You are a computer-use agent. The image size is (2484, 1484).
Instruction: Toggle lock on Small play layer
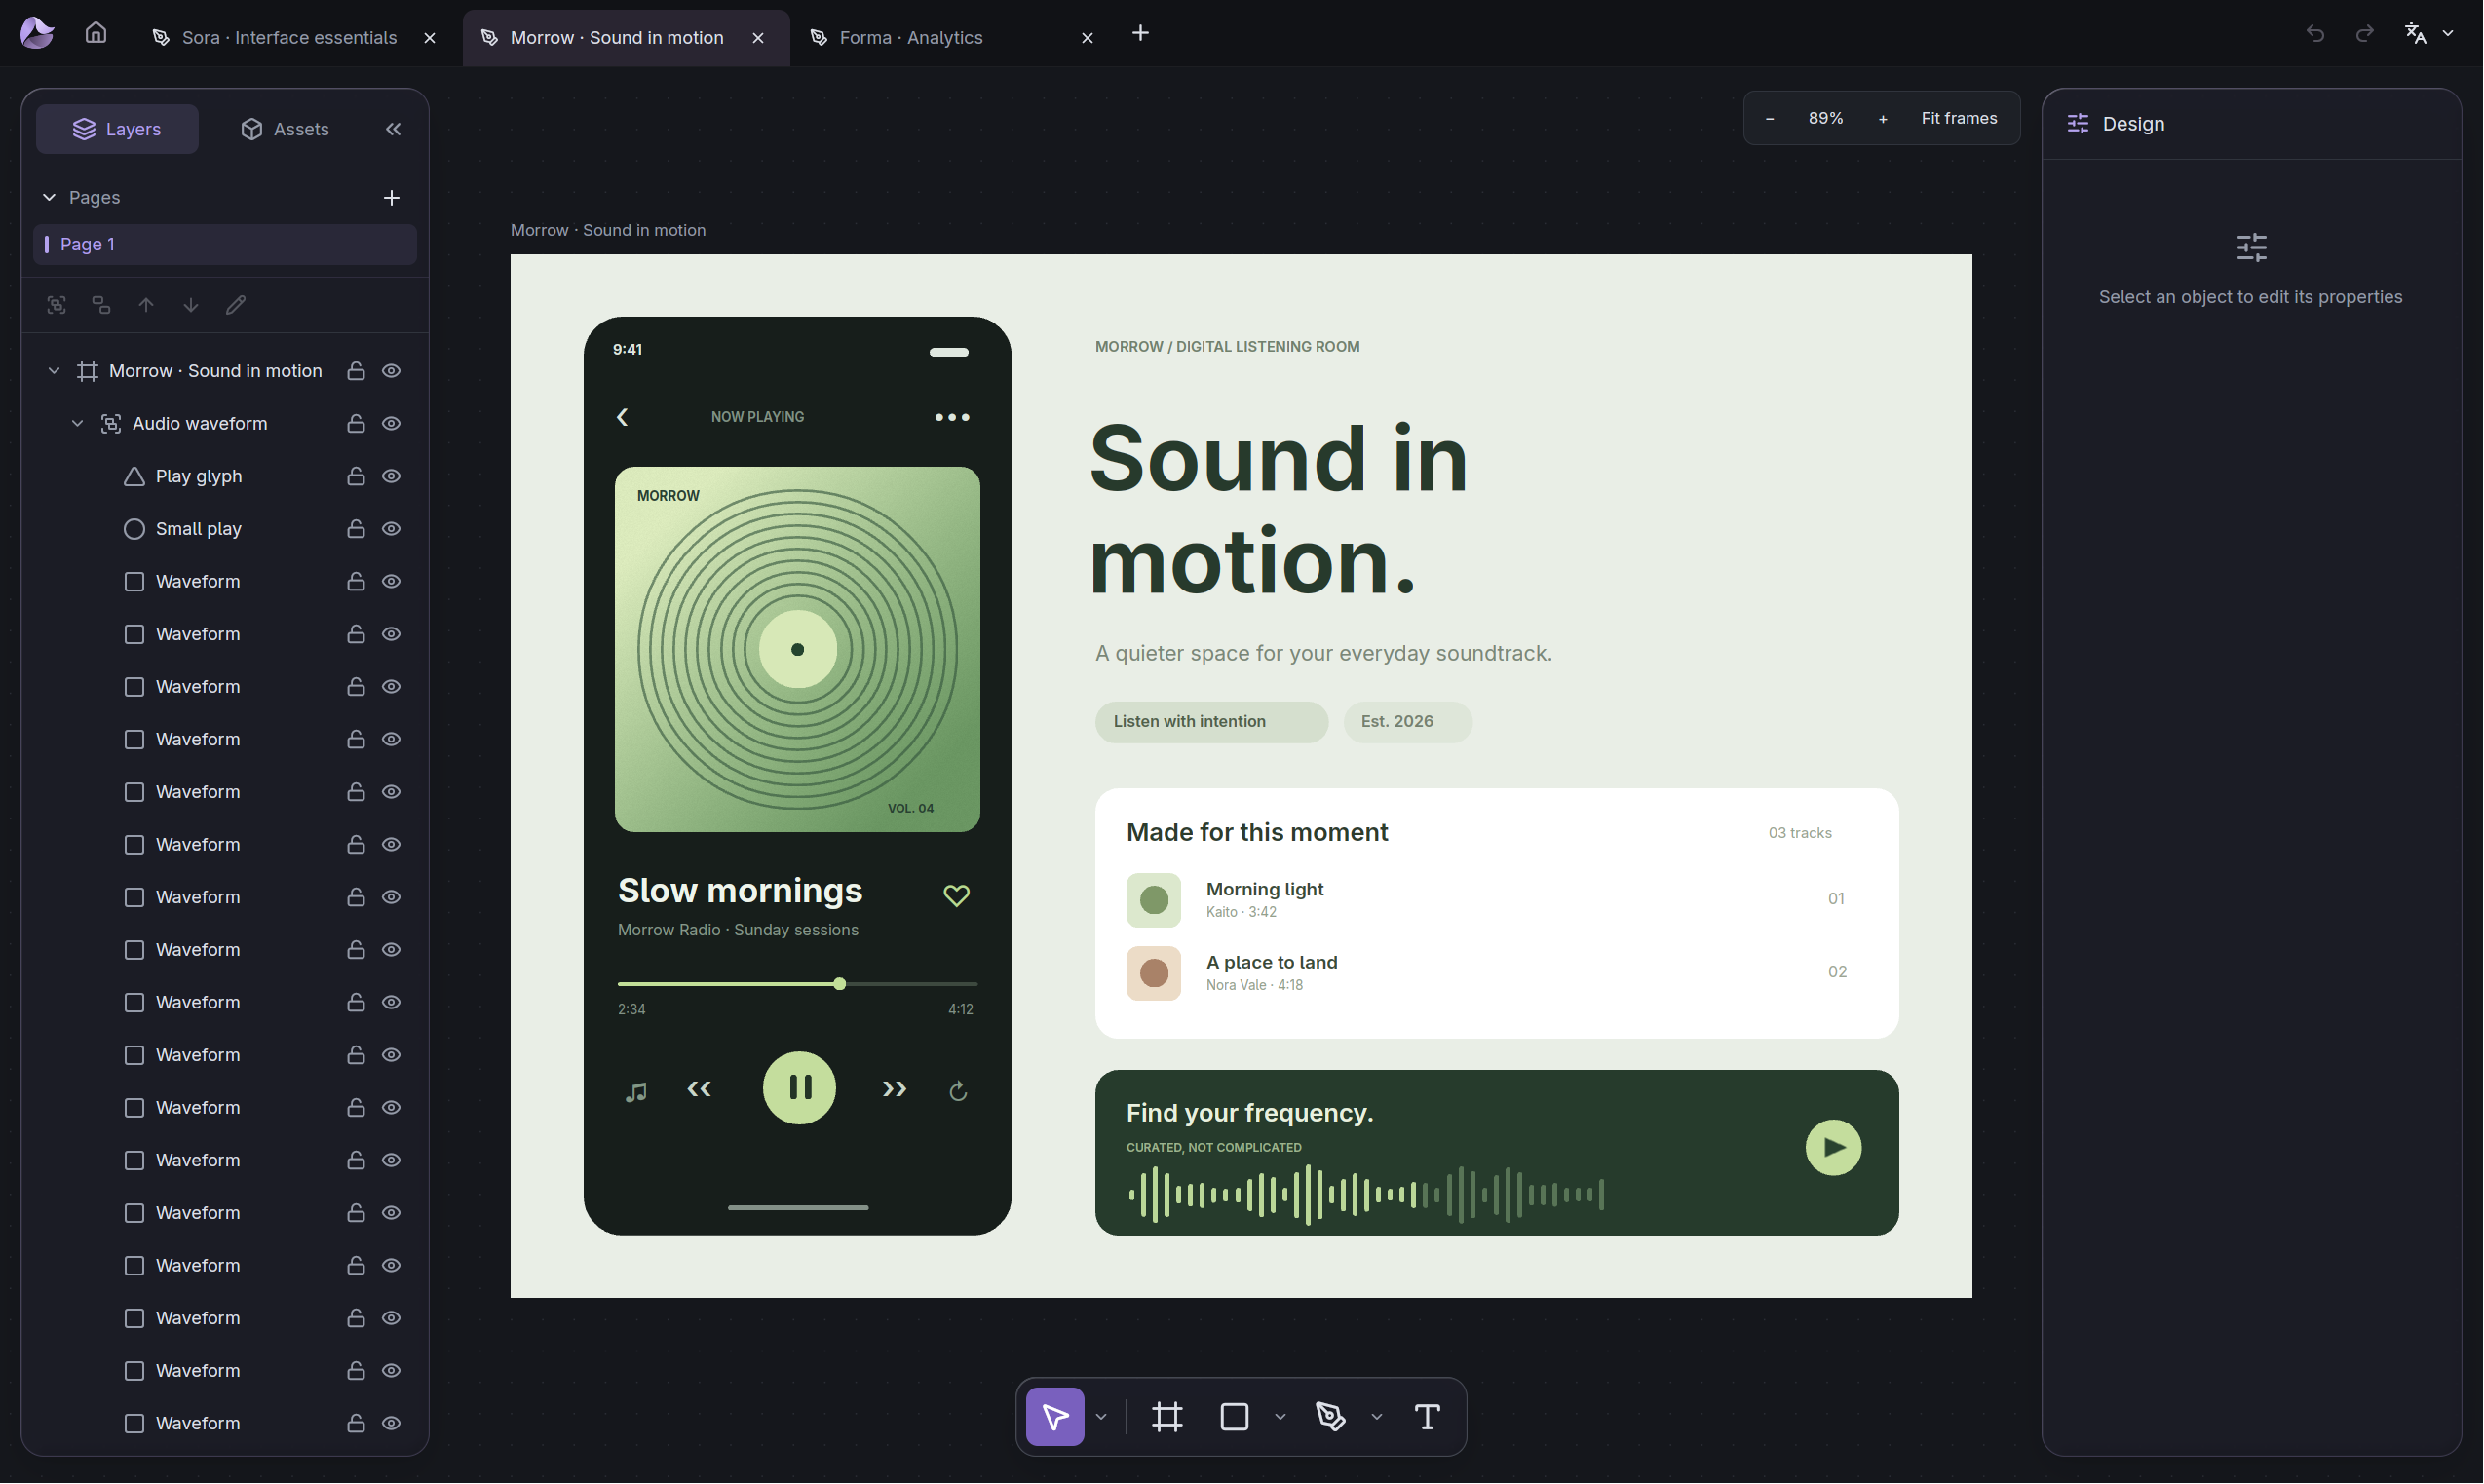(355, 529)
